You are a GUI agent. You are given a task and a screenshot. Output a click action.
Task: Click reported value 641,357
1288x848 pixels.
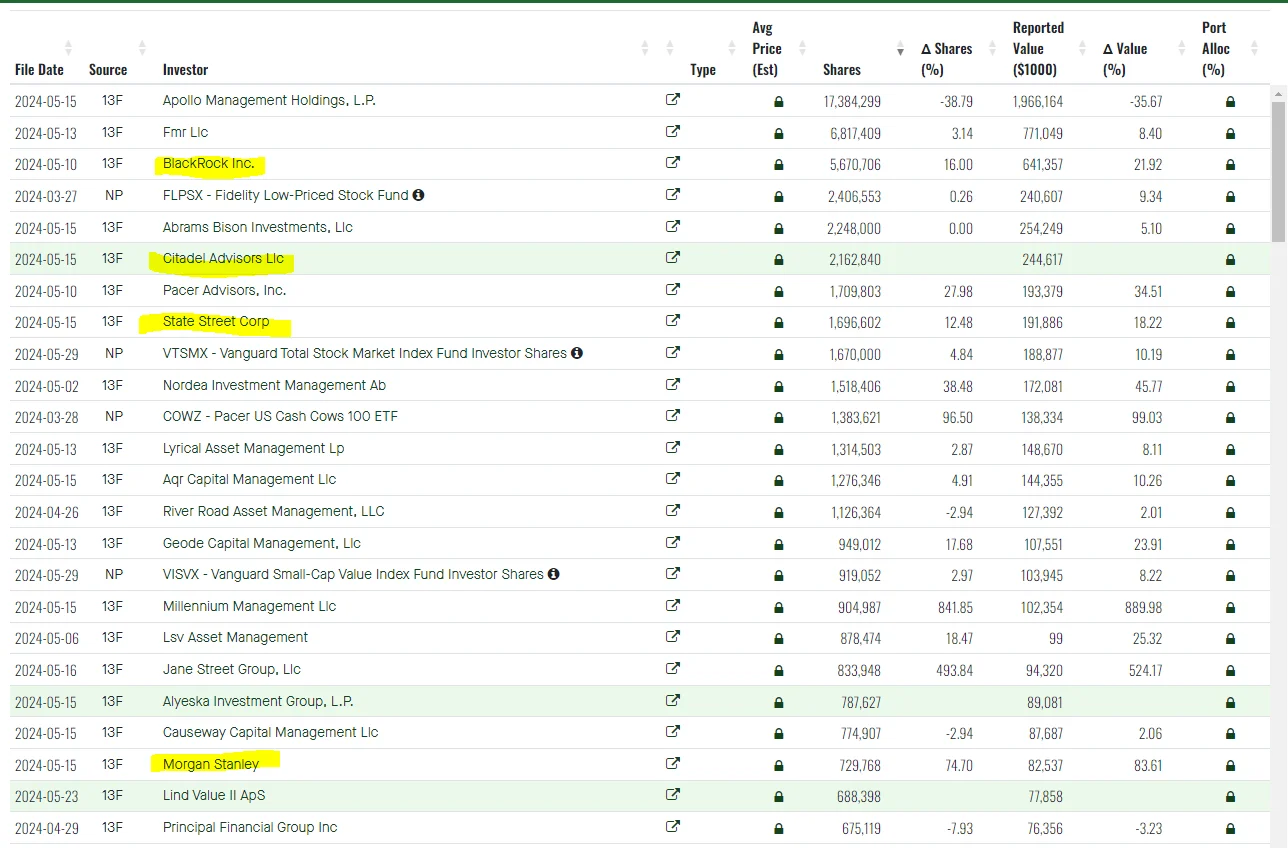click(x=1038, y=164)
